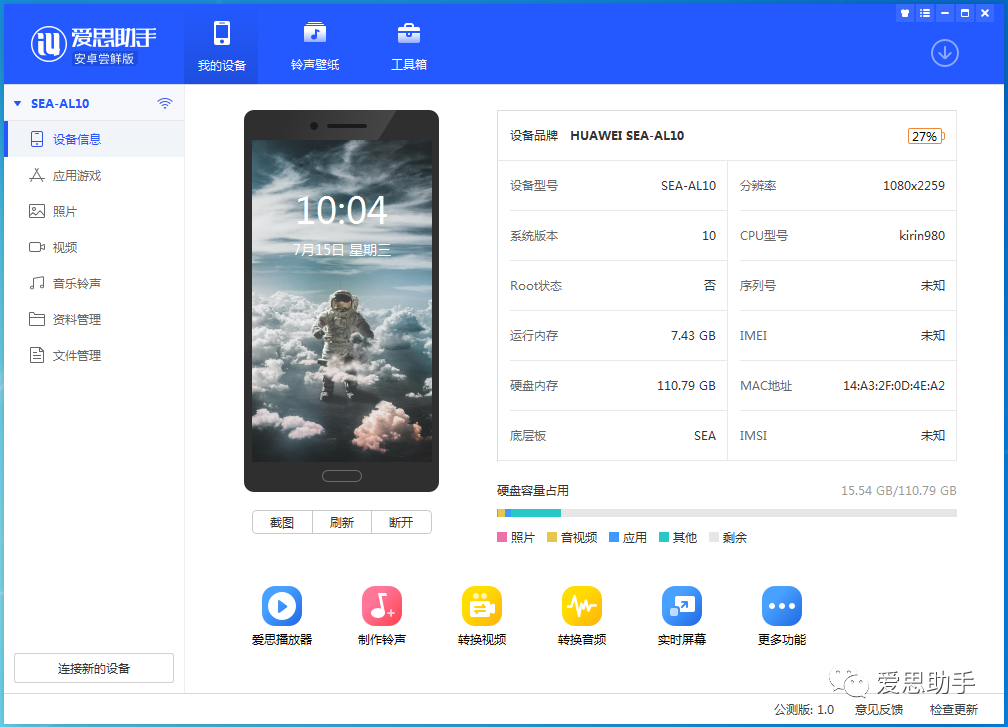Click the 110.79 GB storage value
Image resolution: width=1008 pixels, height=727 pixels.
click(x=686, y=386)
